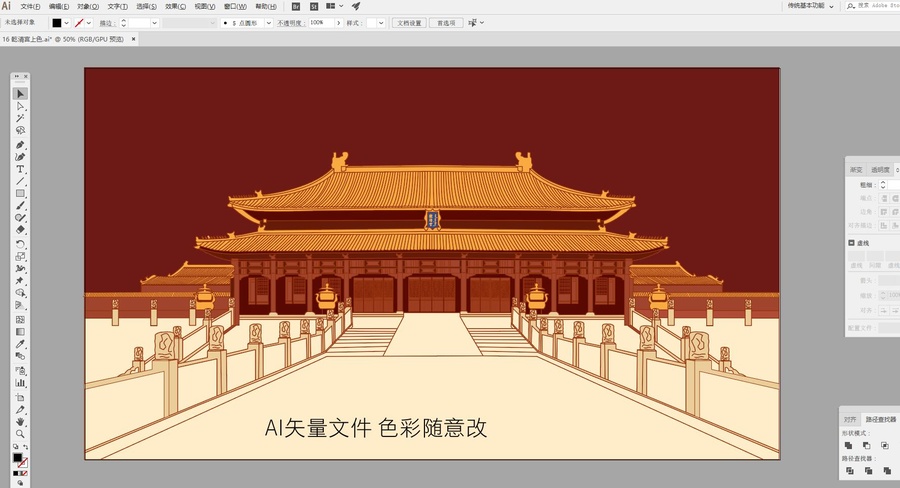Select the Magic Wand tool
This screenshot has height=488, width=900.
coord(20,118)
